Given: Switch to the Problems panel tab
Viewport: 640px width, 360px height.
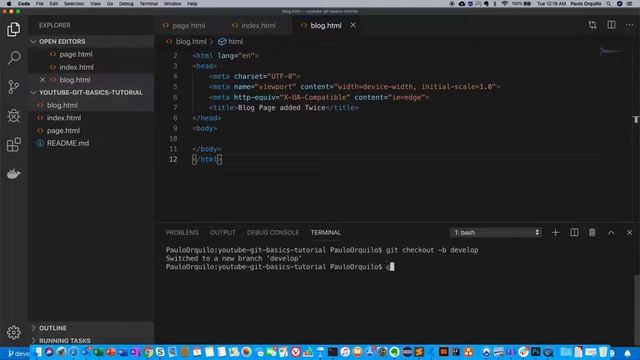Looking at the screenshot, I should click(x=182, y=233).
